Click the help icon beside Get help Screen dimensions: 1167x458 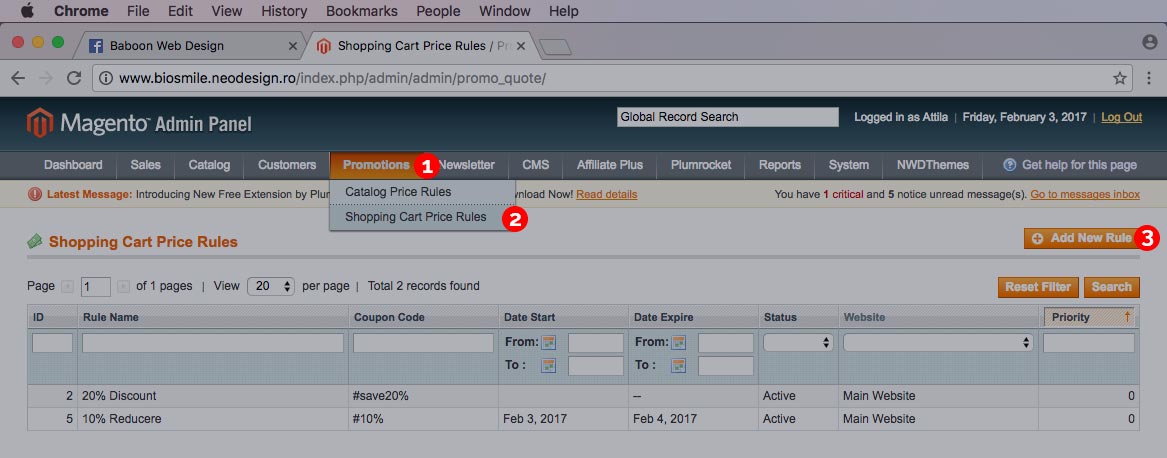pos(1010,165)
